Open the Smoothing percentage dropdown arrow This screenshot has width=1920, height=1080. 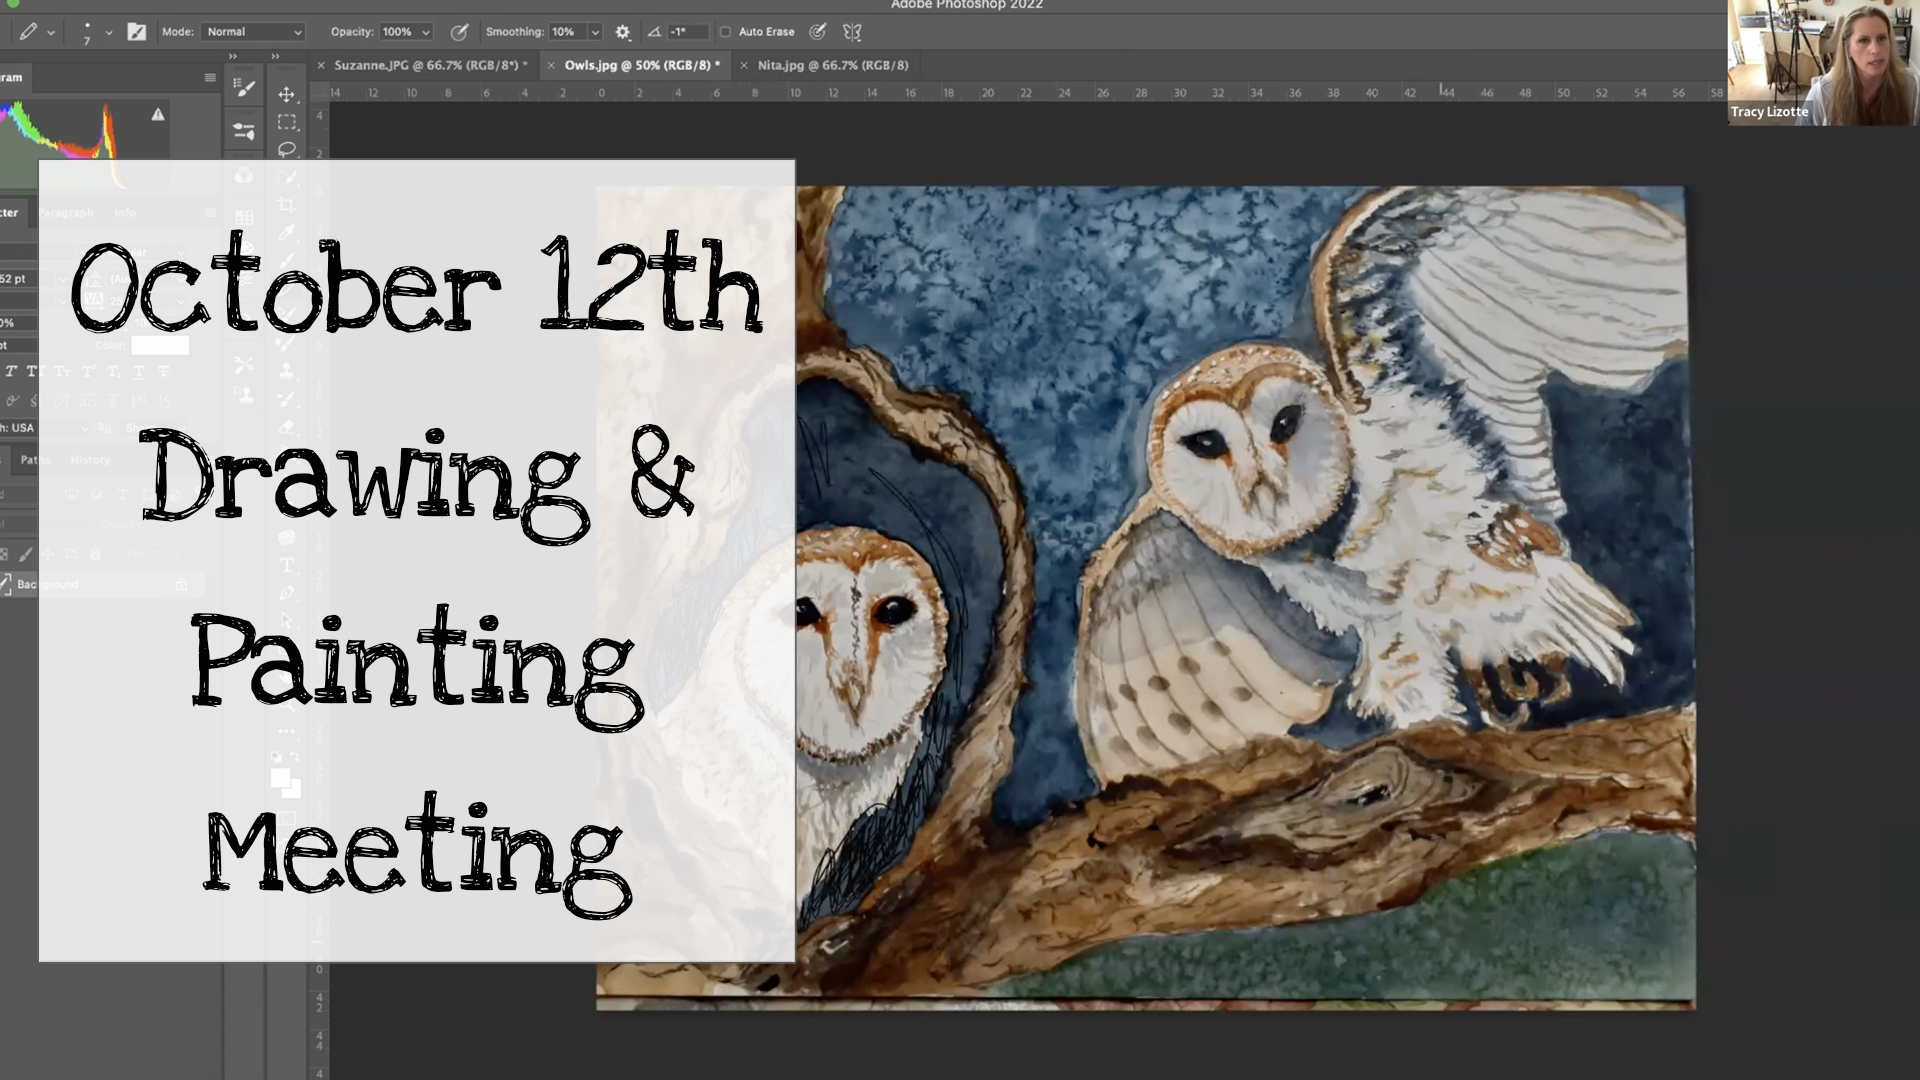click(x=595, y=32)
